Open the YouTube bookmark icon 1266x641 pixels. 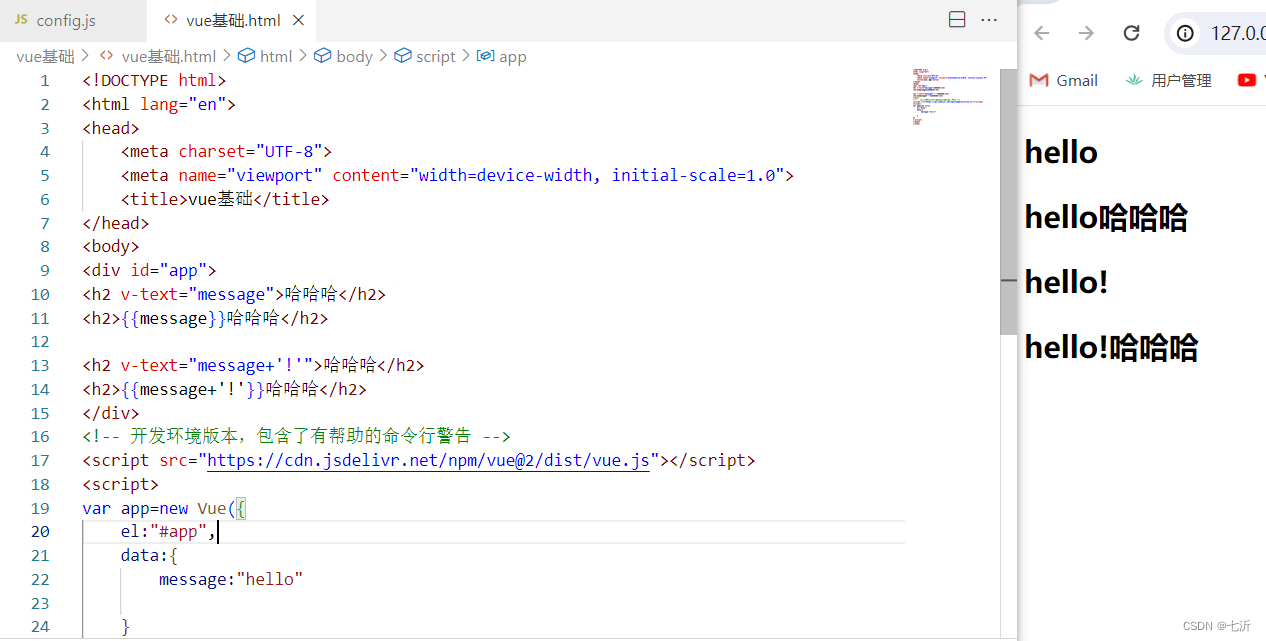click(x=1246, y=80)
